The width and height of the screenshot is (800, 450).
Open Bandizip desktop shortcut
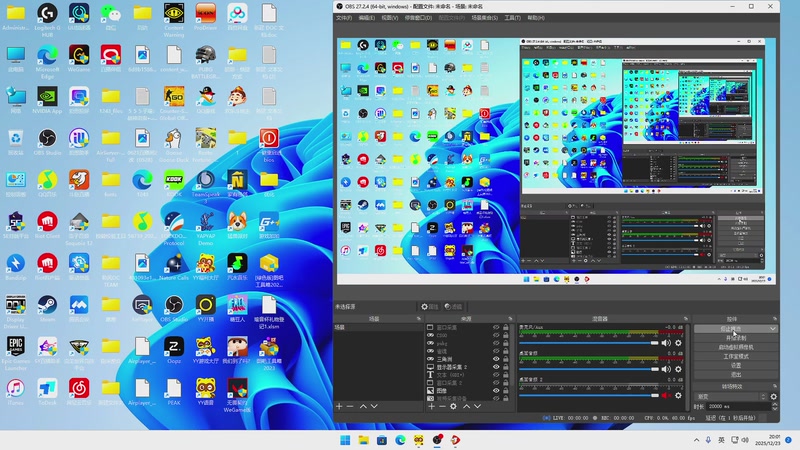click(x=15, y=267)
